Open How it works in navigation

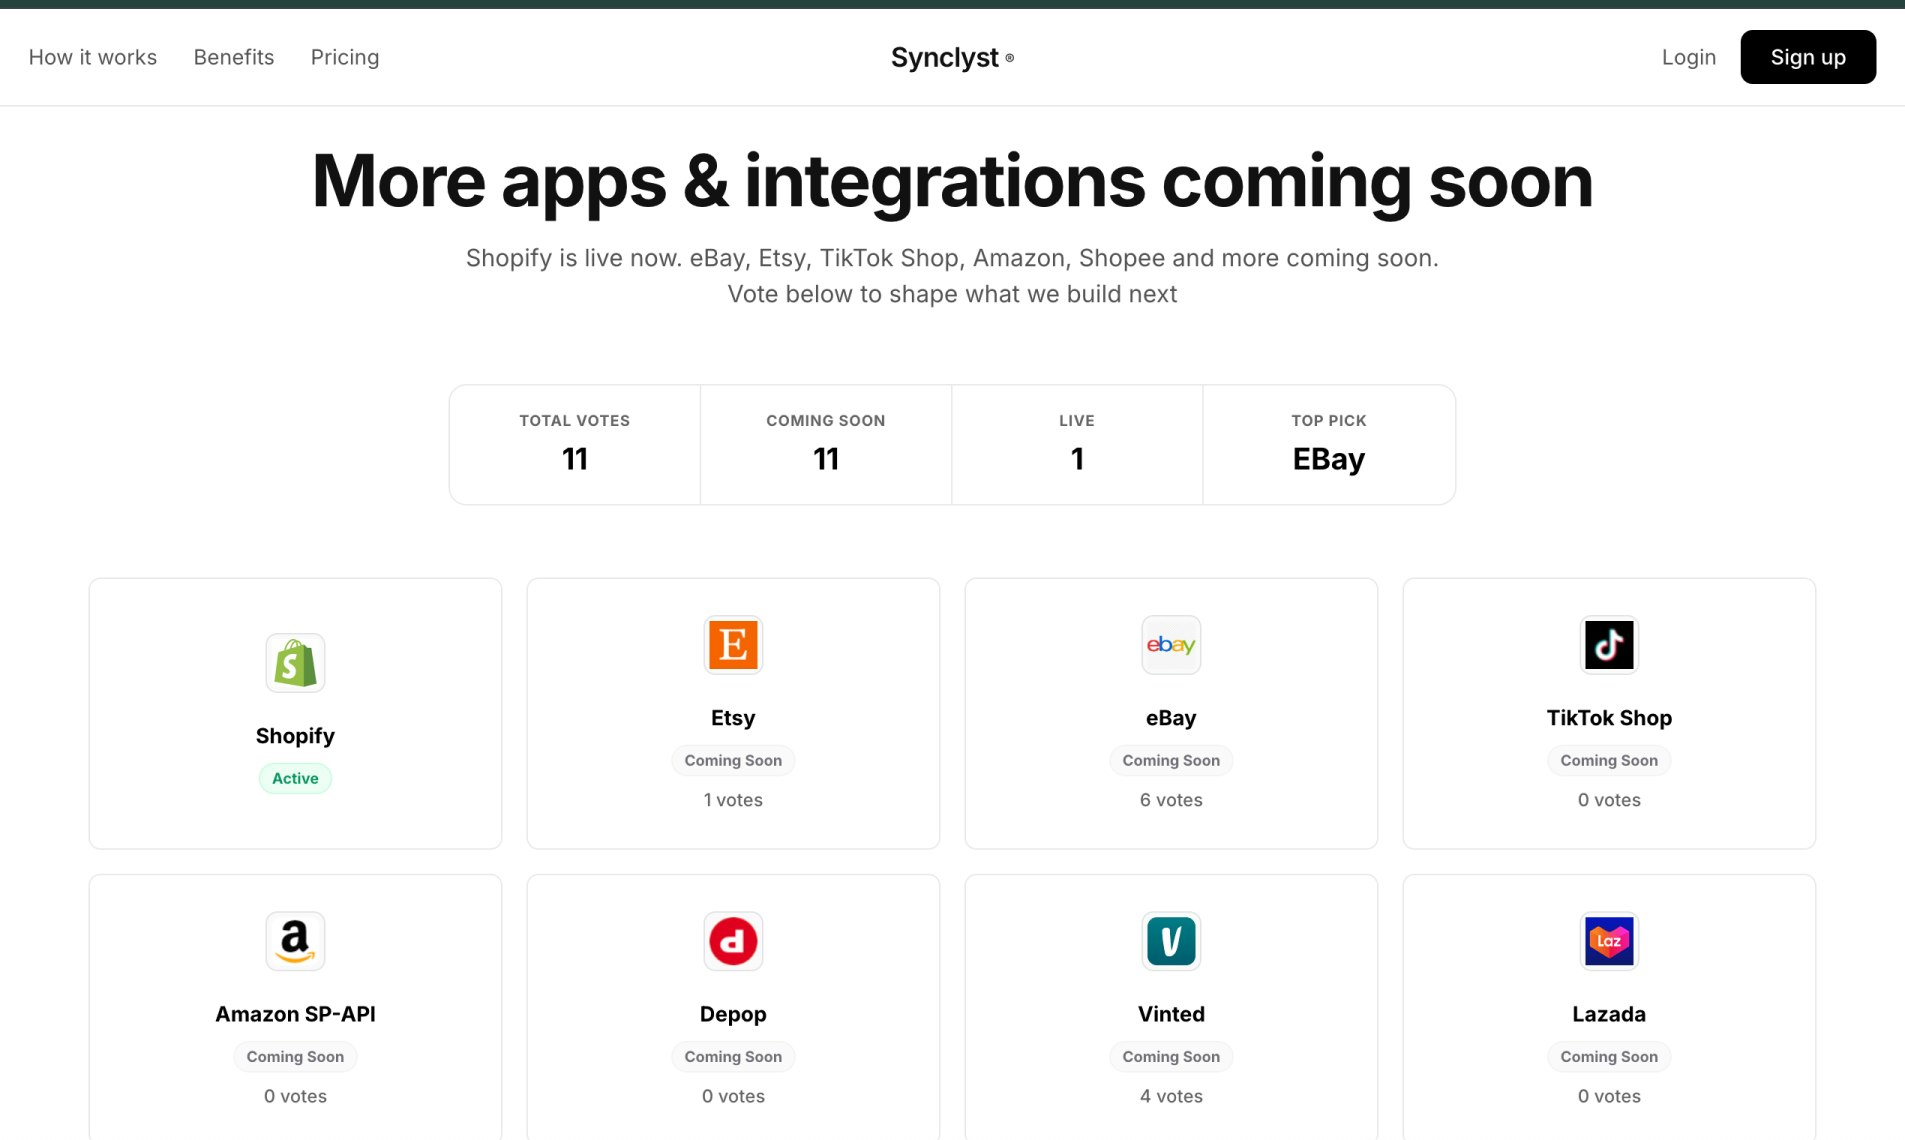click(x=93, y=57)
